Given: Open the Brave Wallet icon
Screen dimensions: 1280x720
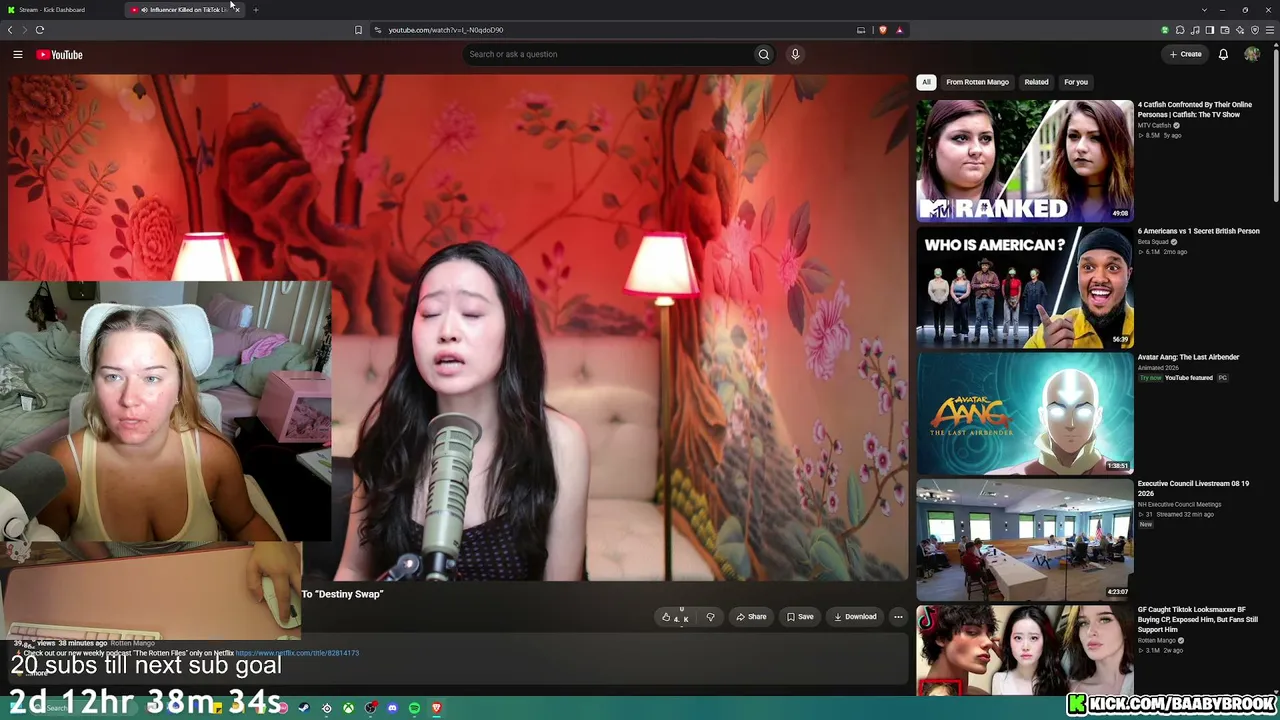Looking at the screenshot, I should [x=1225, y=30].
